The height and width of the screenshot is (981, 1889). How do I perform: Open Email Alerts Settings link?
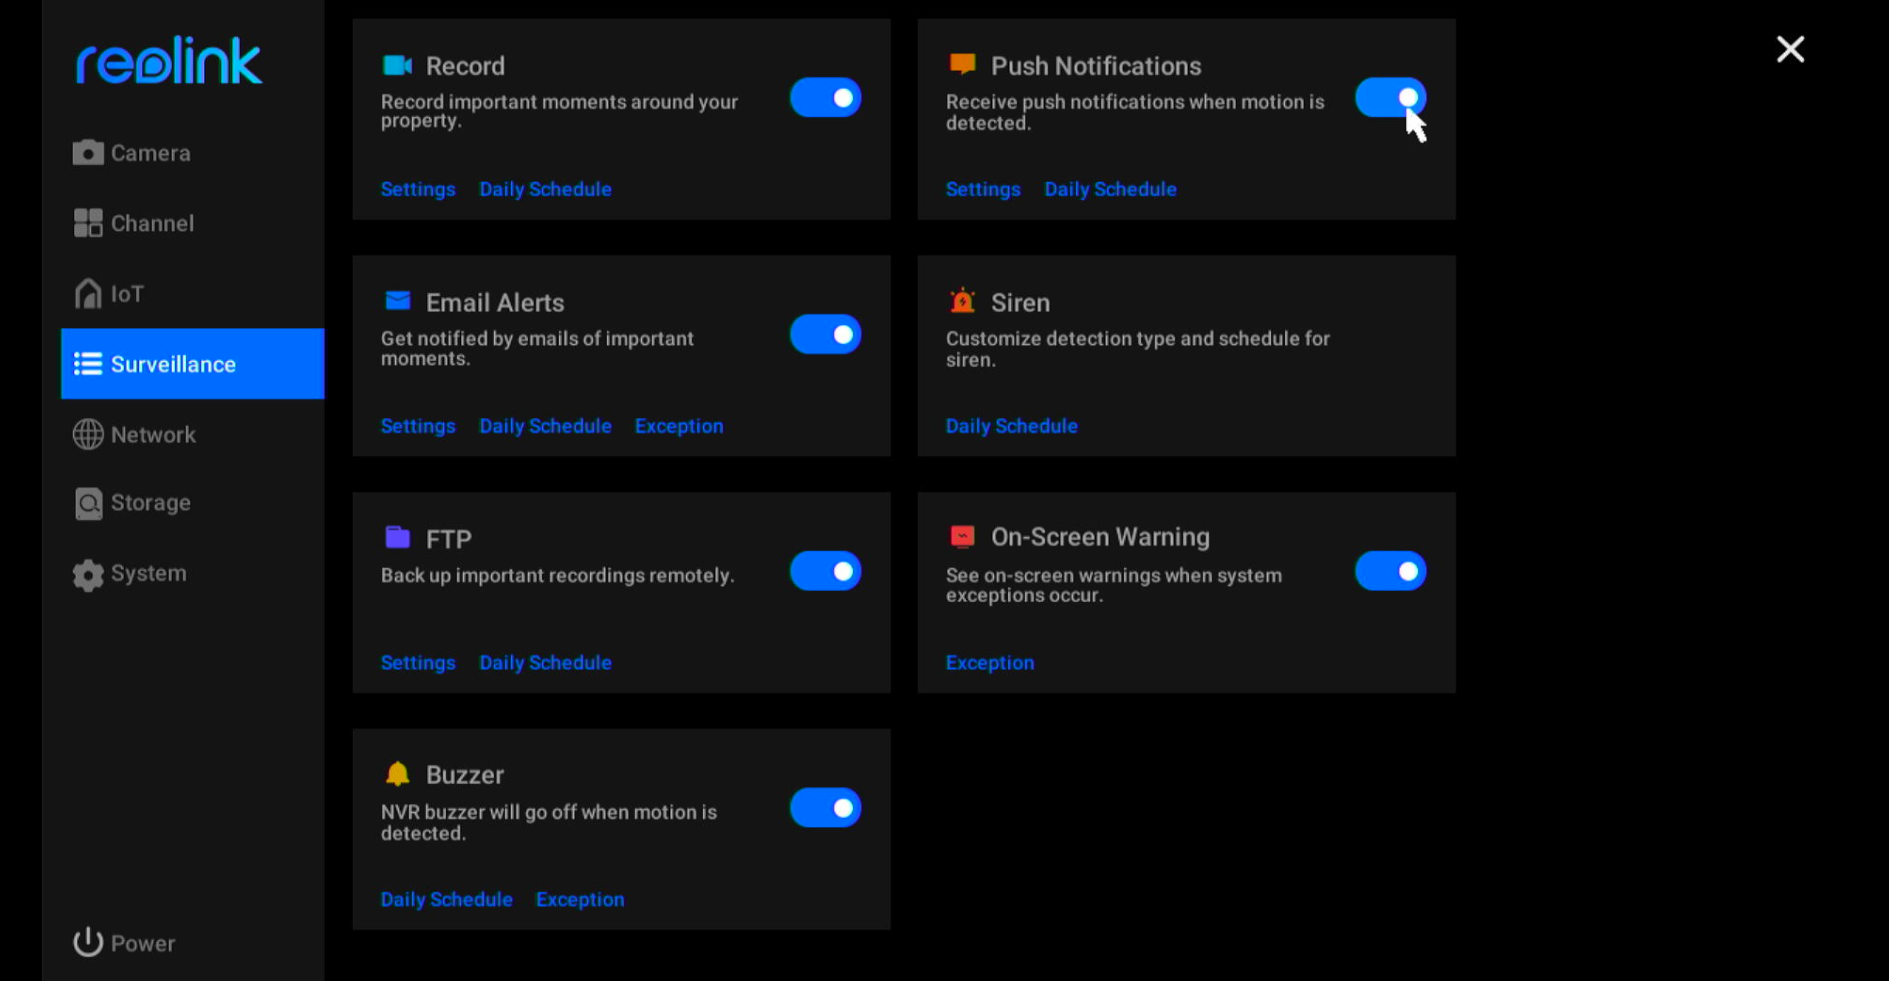click(x=418, y=426)
